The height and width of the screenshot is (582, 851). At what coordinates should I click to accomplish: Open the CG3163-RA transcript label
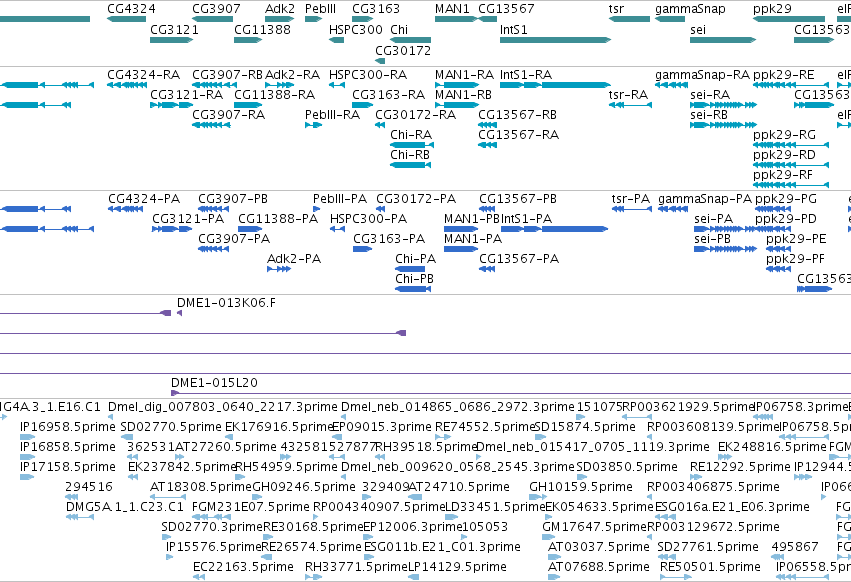[x=388, y=94]
